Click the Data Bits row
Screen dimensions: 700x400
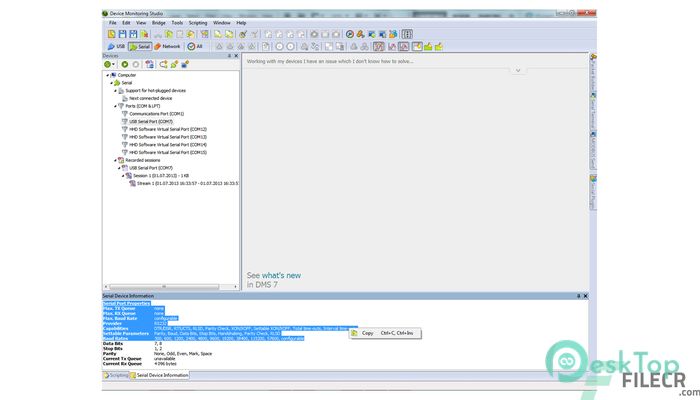pos(132,344)
